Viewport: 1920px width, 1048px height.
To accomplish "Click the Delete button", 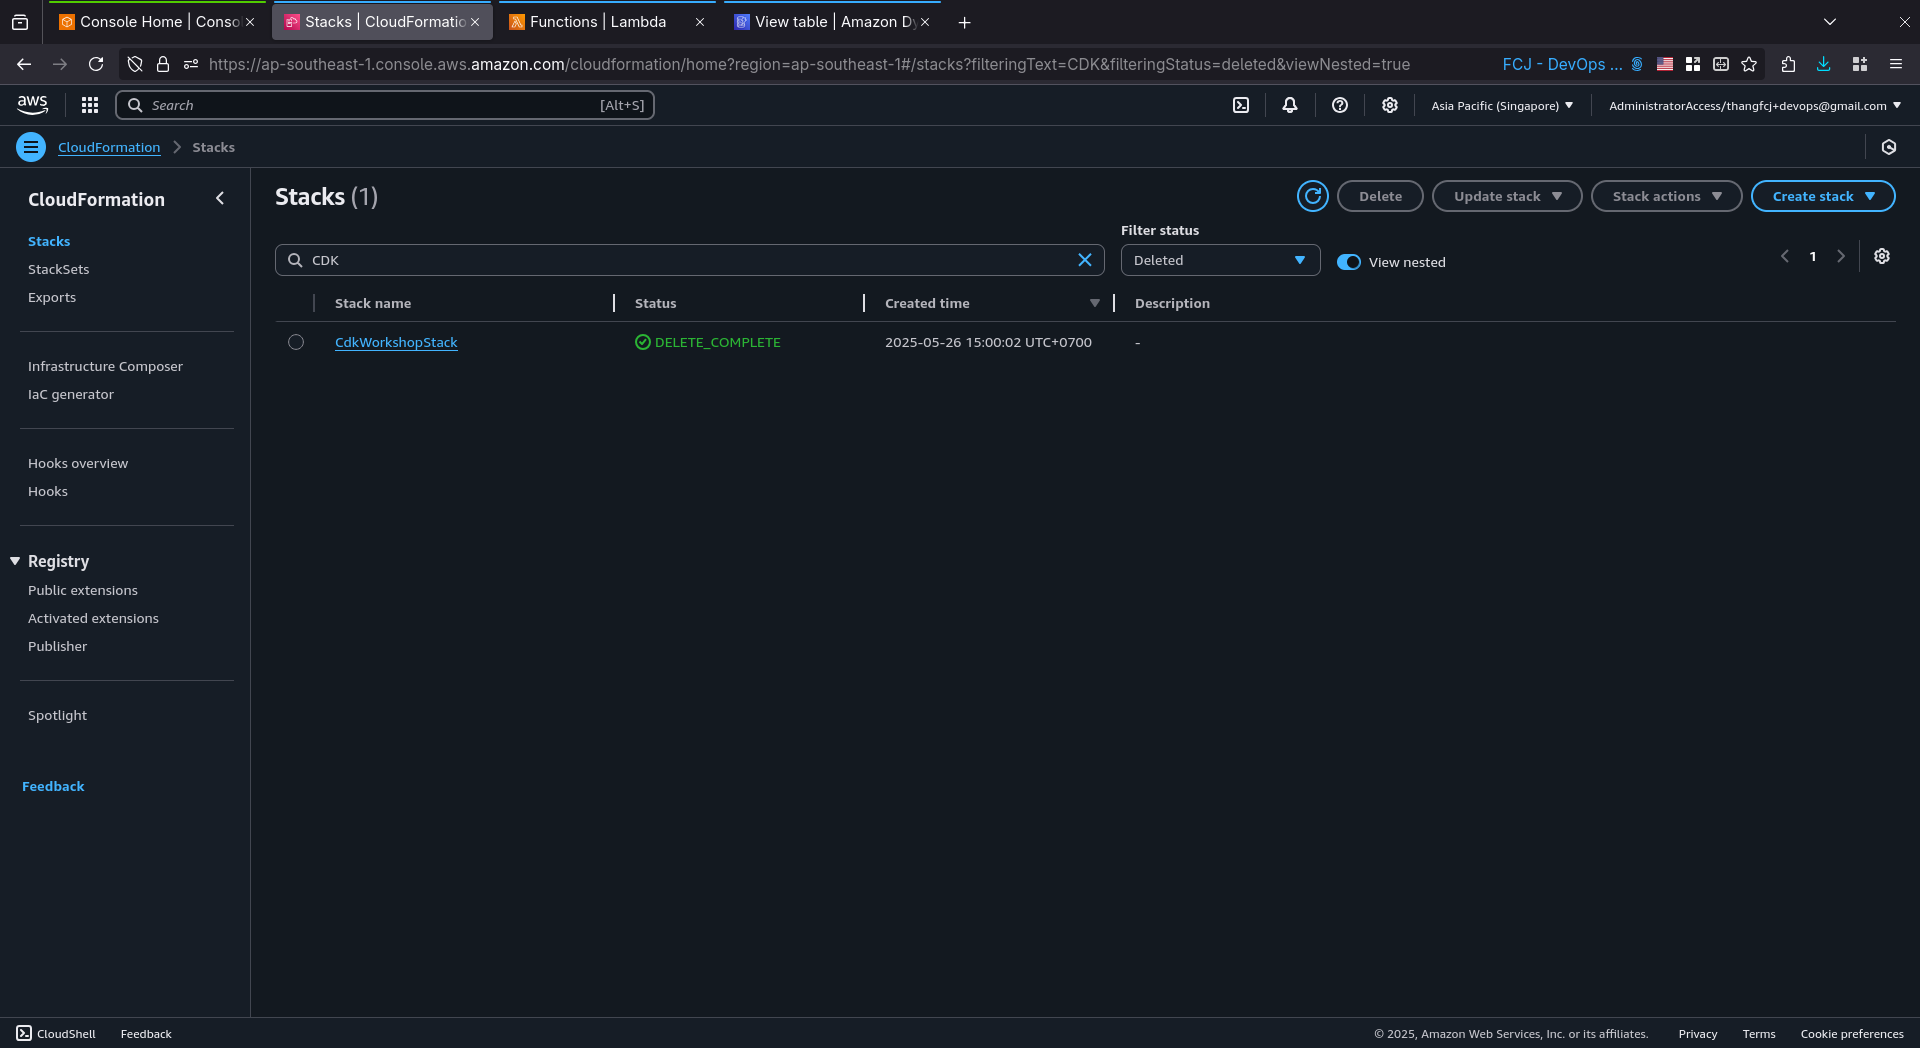I will pos(1380,196).
